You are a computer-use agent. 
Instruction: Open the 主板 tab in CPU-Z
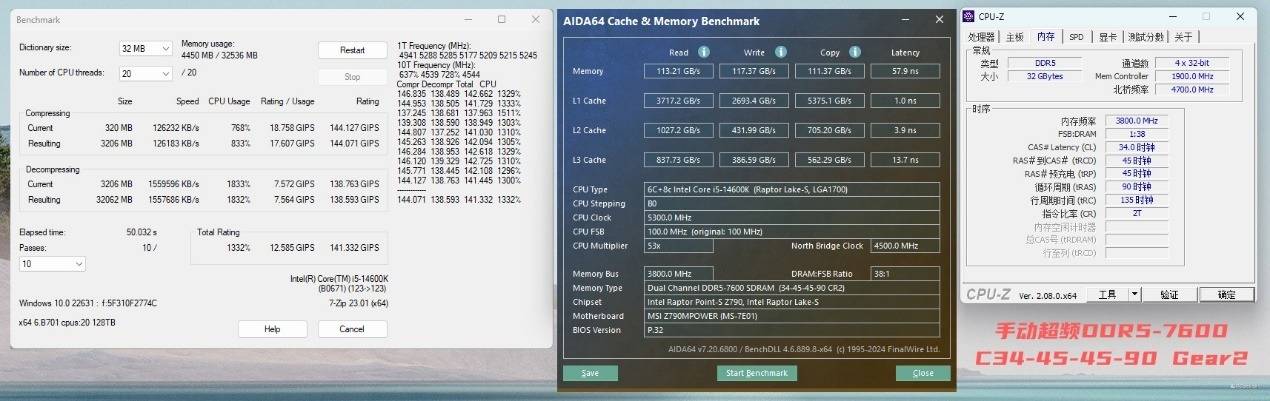(x=1015, y=37)
